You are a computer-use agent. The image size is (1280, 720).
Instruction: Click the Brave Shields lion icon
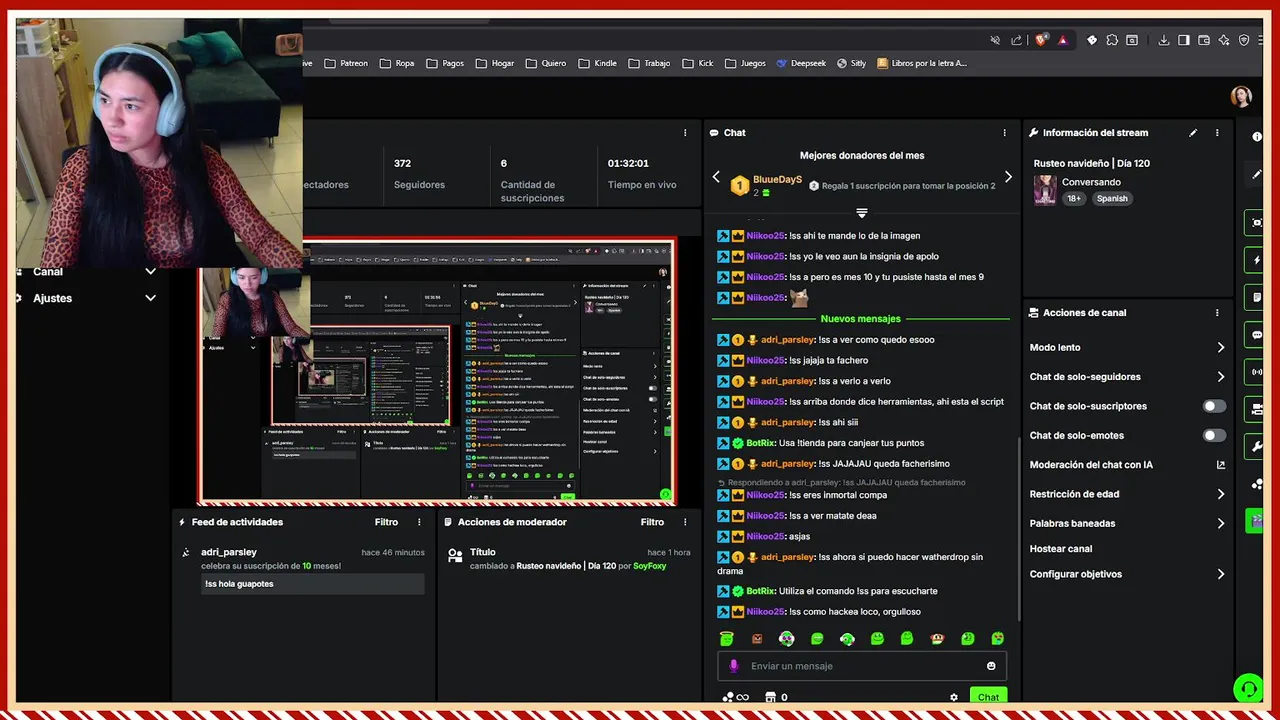pos(1041,40)
